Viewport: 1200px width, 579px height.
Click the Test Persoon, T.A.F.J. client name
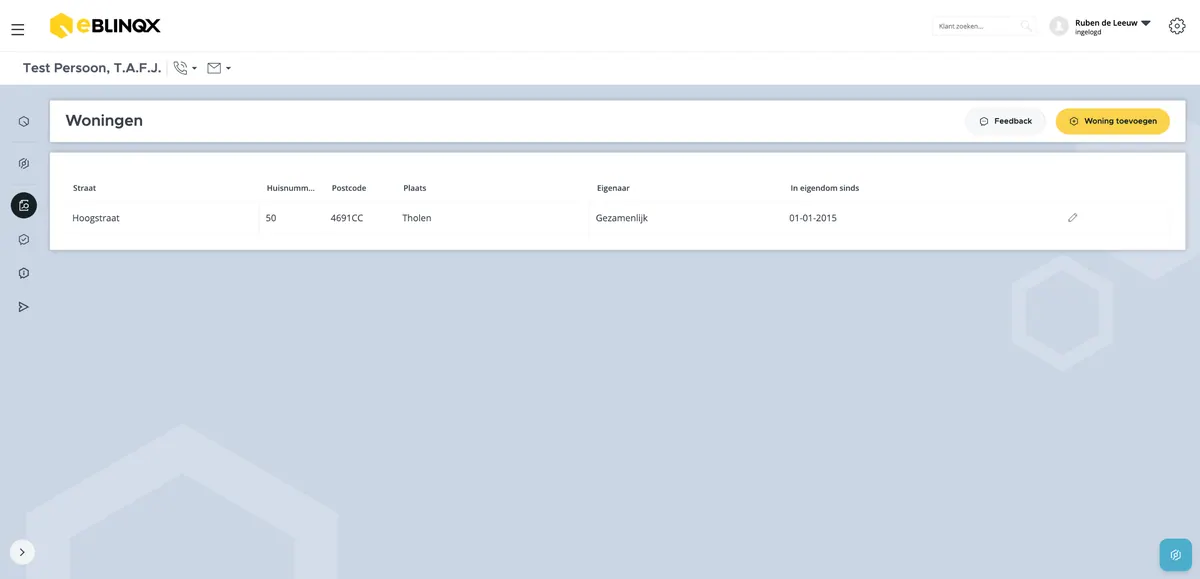(x=92, y=68)
